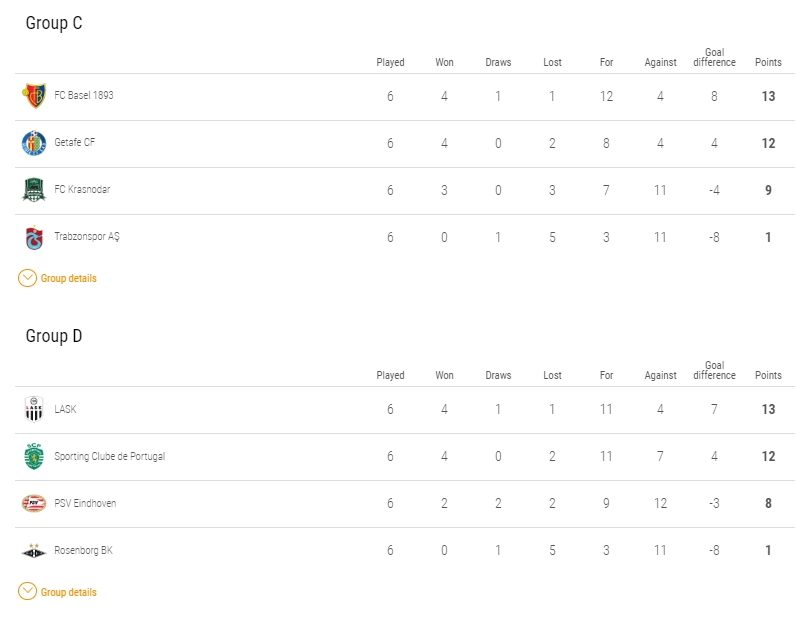Expand the Group D details chevron
Image resolution: width=796 pixels, height=621 pixels.
[27, 592]
